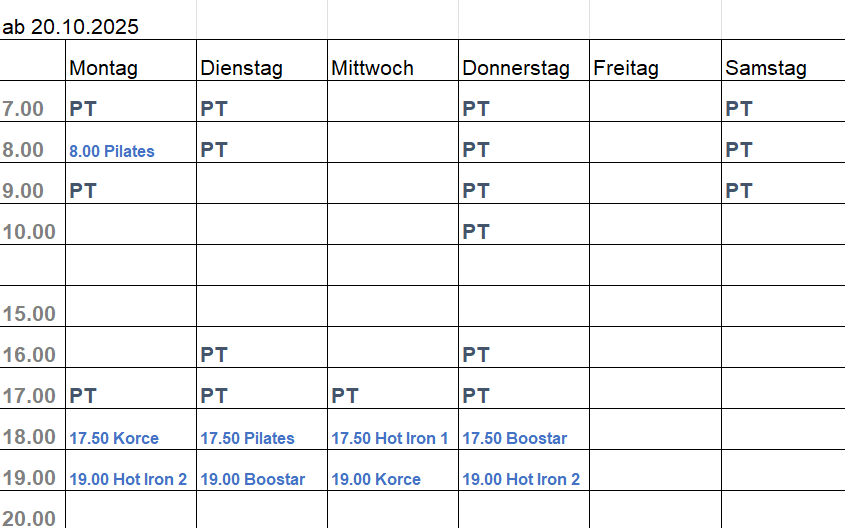The height and width of the screenshot is (528, 845).
Task: Select the '19.00 Korce' Wednesday cell
Action: coord(376,479)
